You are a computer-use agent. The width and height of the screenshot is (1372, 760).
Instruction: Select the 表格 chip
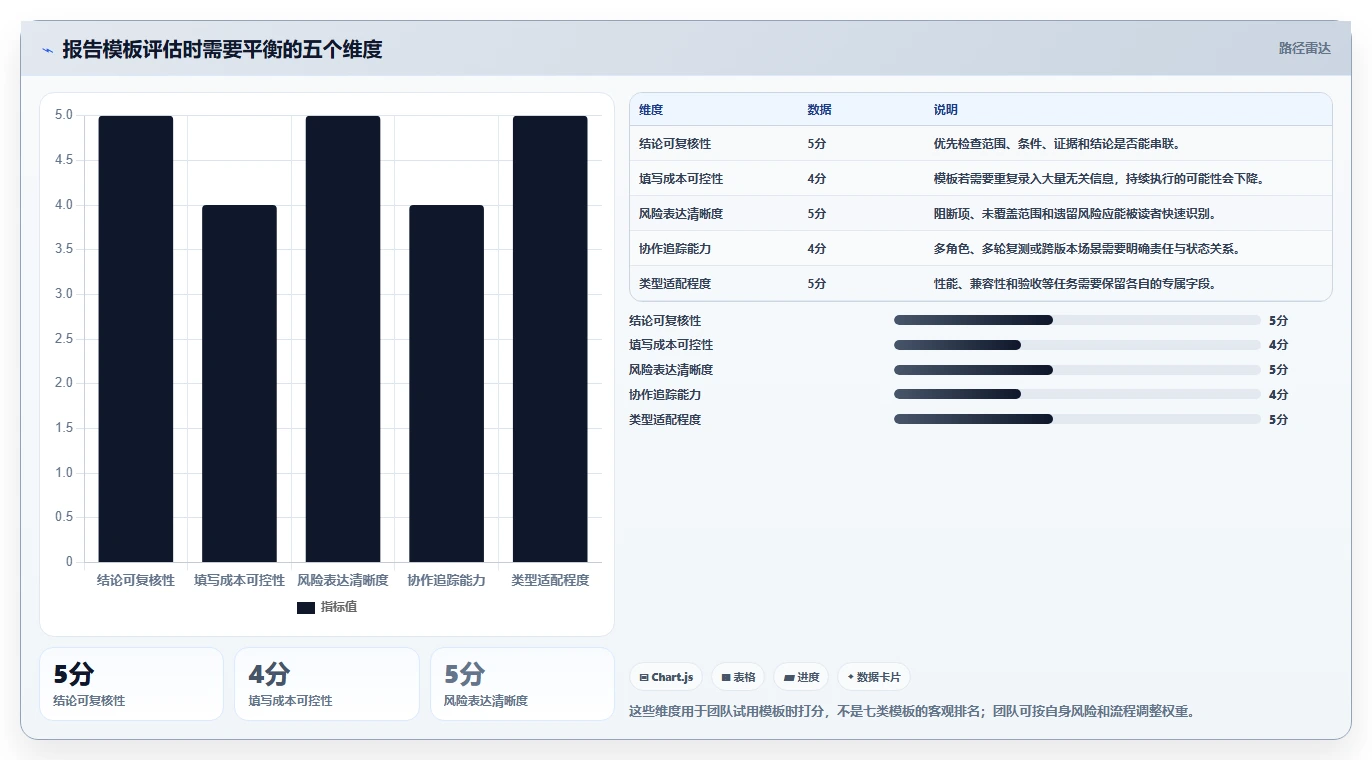click(738, 677)
